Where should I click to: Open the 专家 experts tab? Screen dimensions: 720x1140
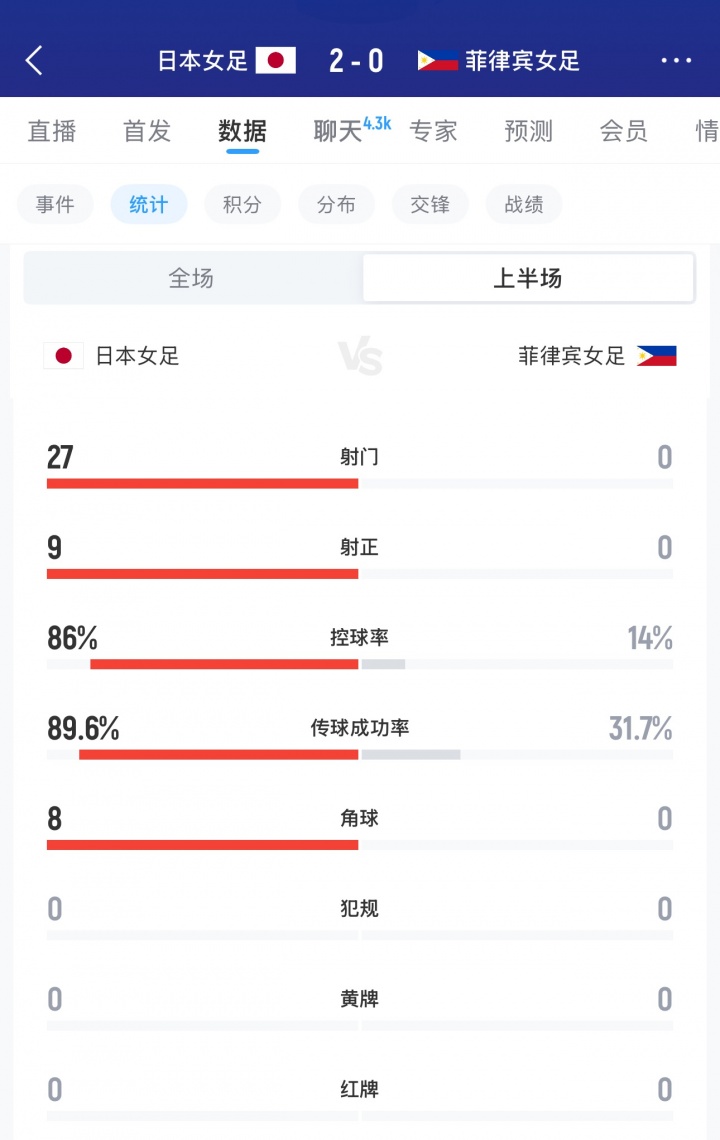click(x=433, y=131)
